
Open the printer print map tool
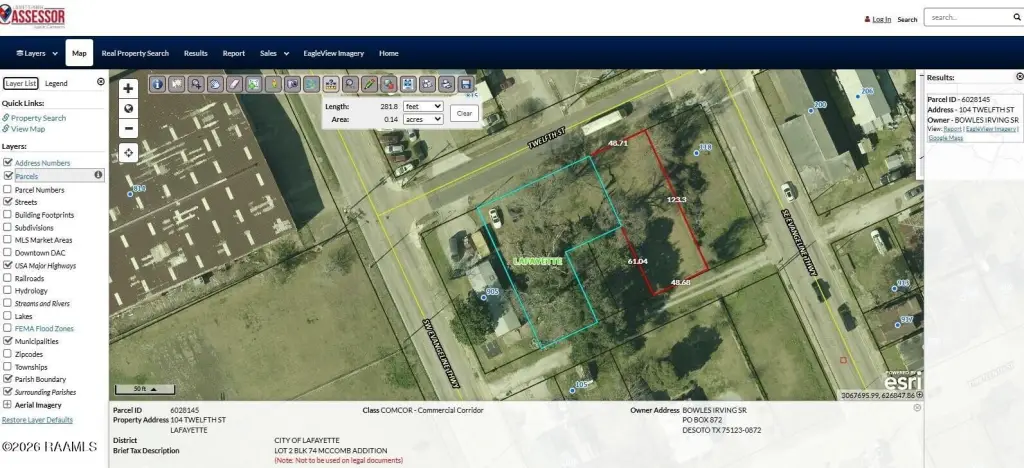click(446, 84)
